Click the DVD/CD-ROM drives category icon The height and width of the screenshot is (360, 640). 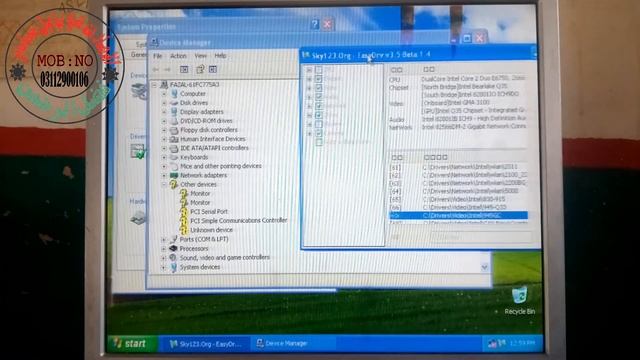click(174, 121)
